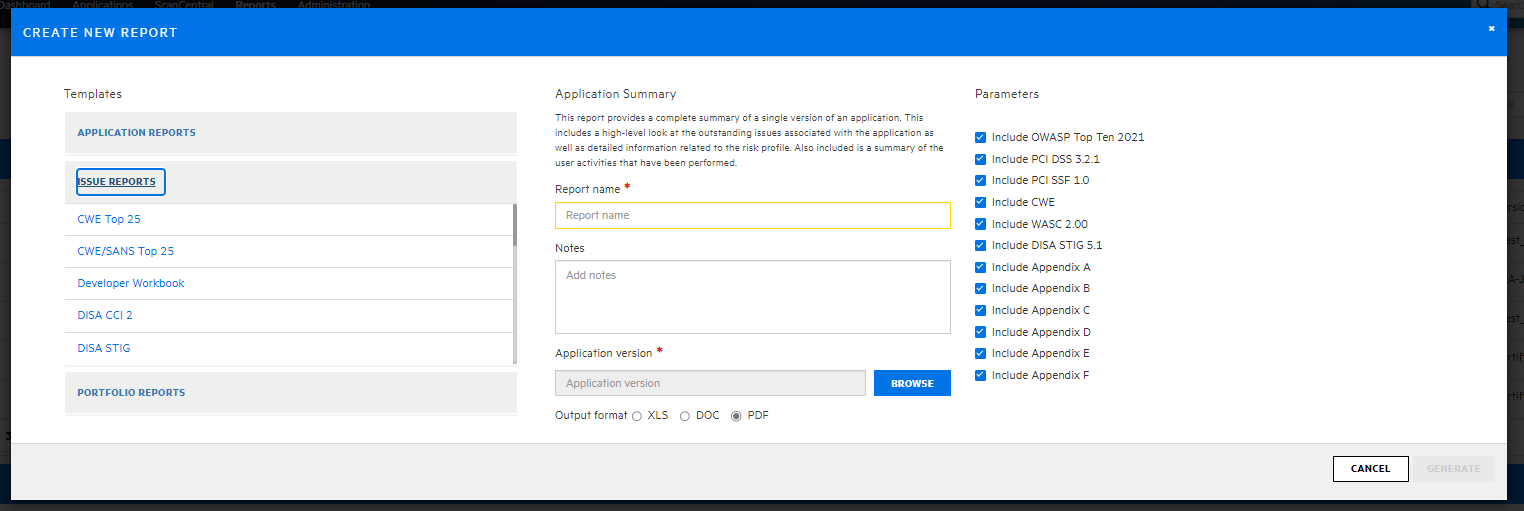Choose PDF output format
Image resolution: width=1524 pixels, height=511 pixels.
pyautogui.click(x=737, y=416)
